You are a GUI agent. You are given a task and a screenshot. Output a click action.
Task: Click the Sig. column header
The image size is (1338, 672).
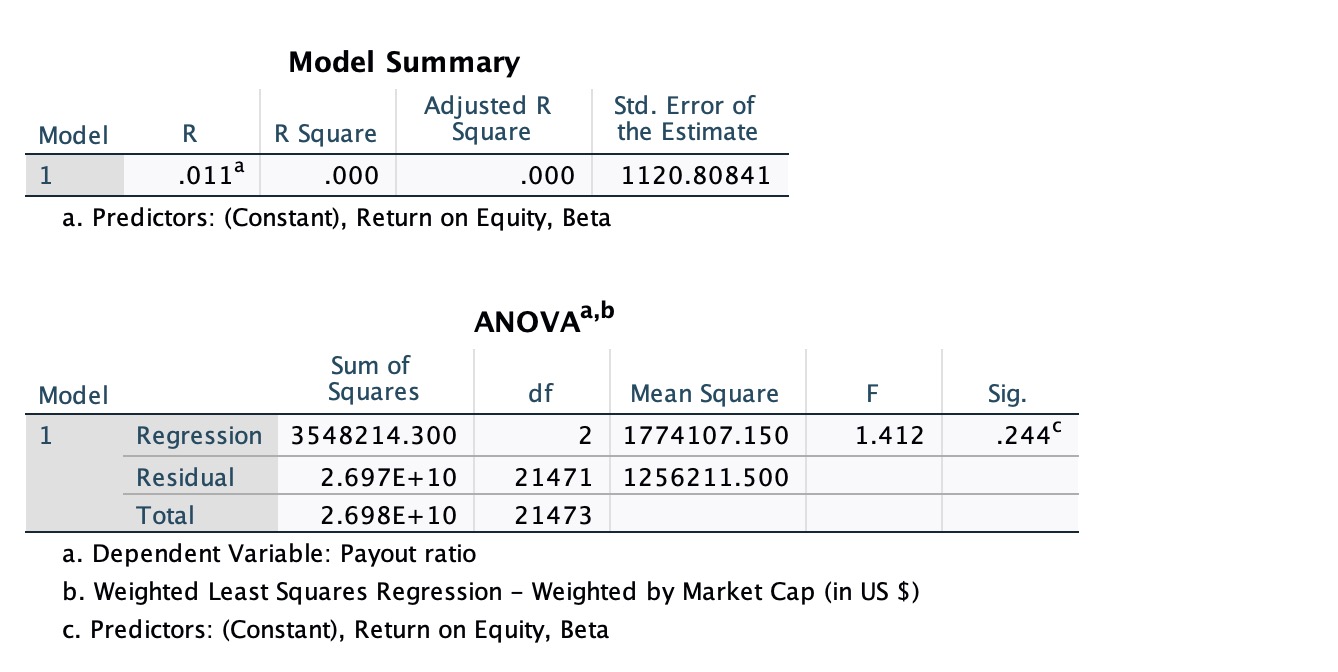click(1006, 394)
